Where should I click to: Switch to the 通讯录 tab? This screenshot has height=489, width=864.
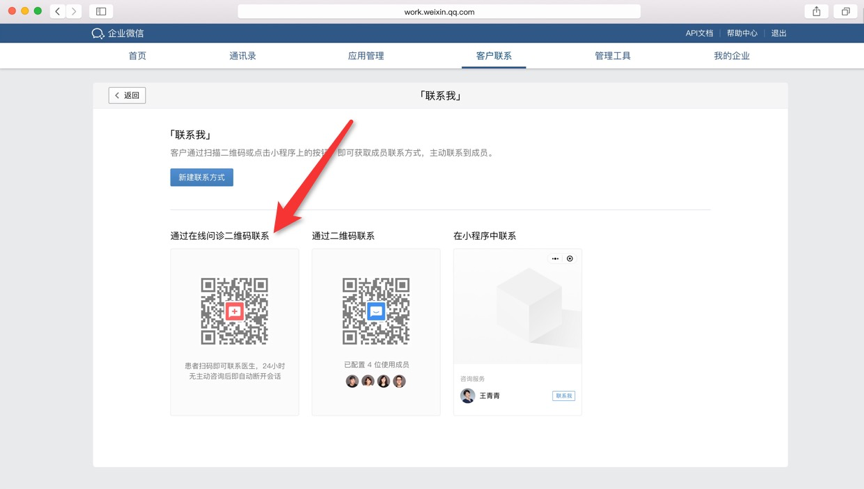pyautogui.click(x=242, y=56)
